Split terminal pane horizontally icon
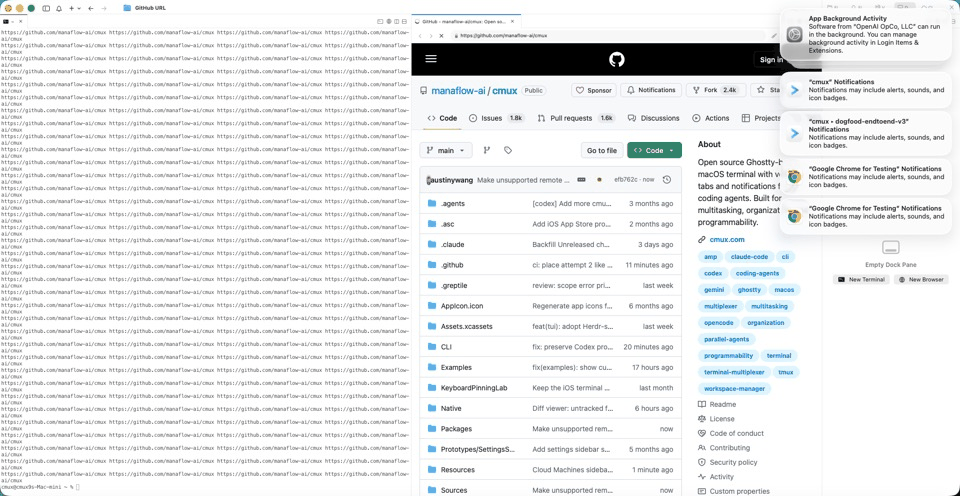The image size is (960, 496). tap(404, 21)
